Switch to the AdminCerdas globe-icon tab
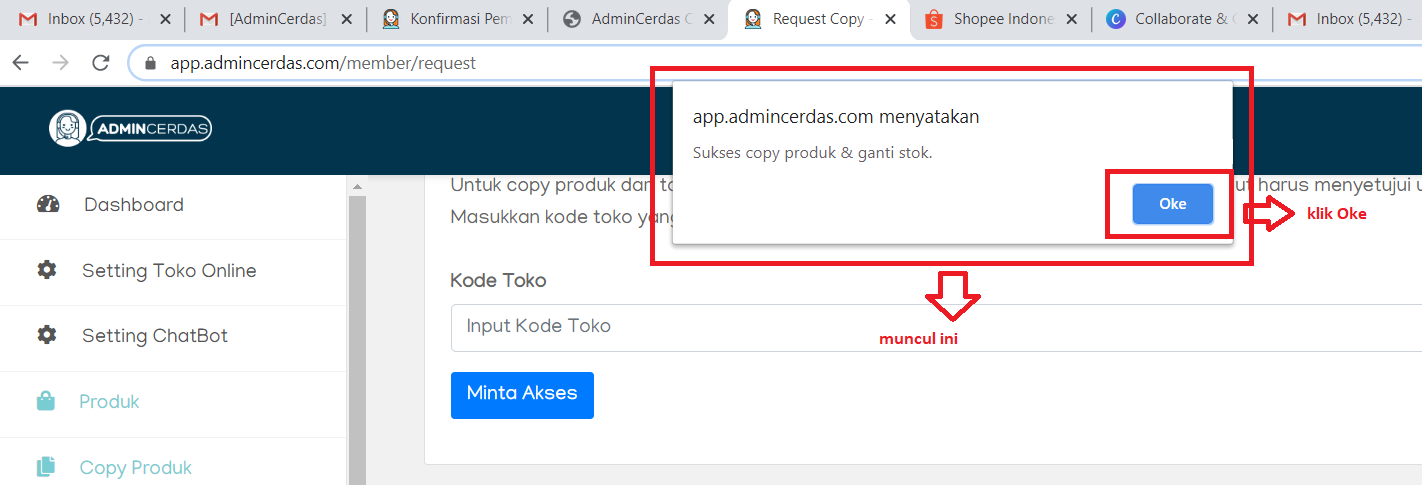The image size is (1426, 485). click(638, 19)
